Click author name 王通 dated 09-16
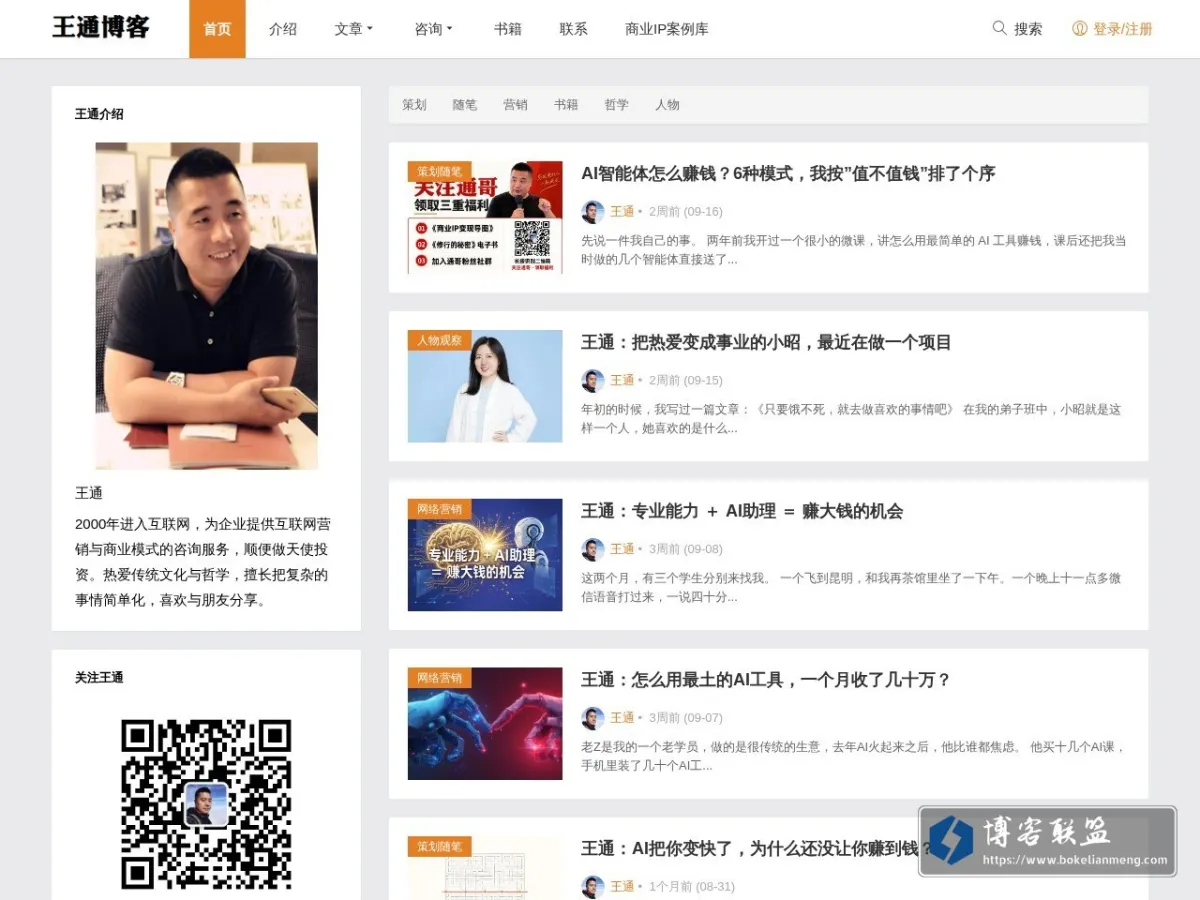 pyautogui.click(x=622, y=211)
